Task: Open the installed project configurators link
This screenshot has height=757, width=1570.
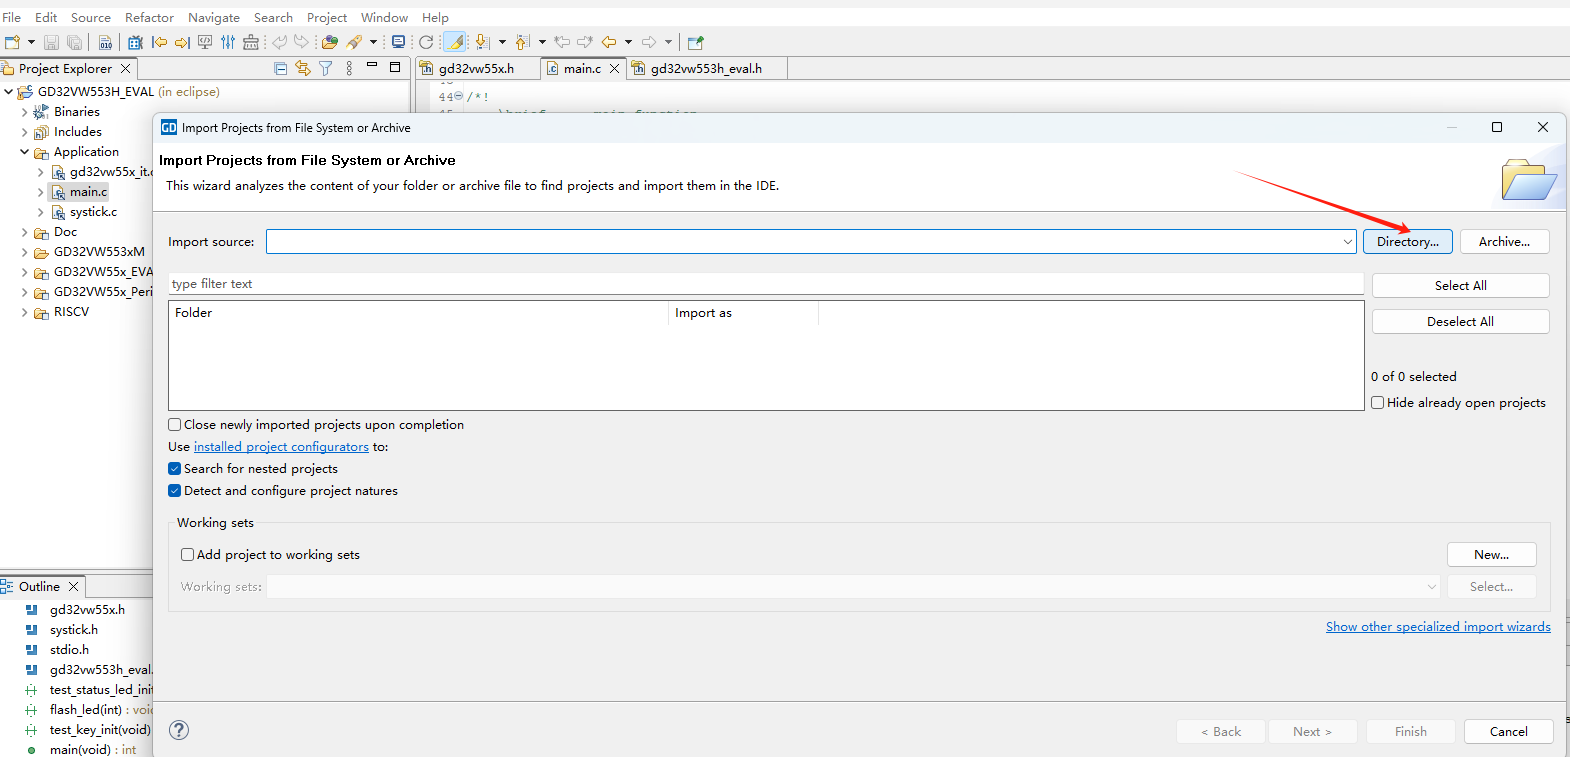Action: (x=281, y=447)
